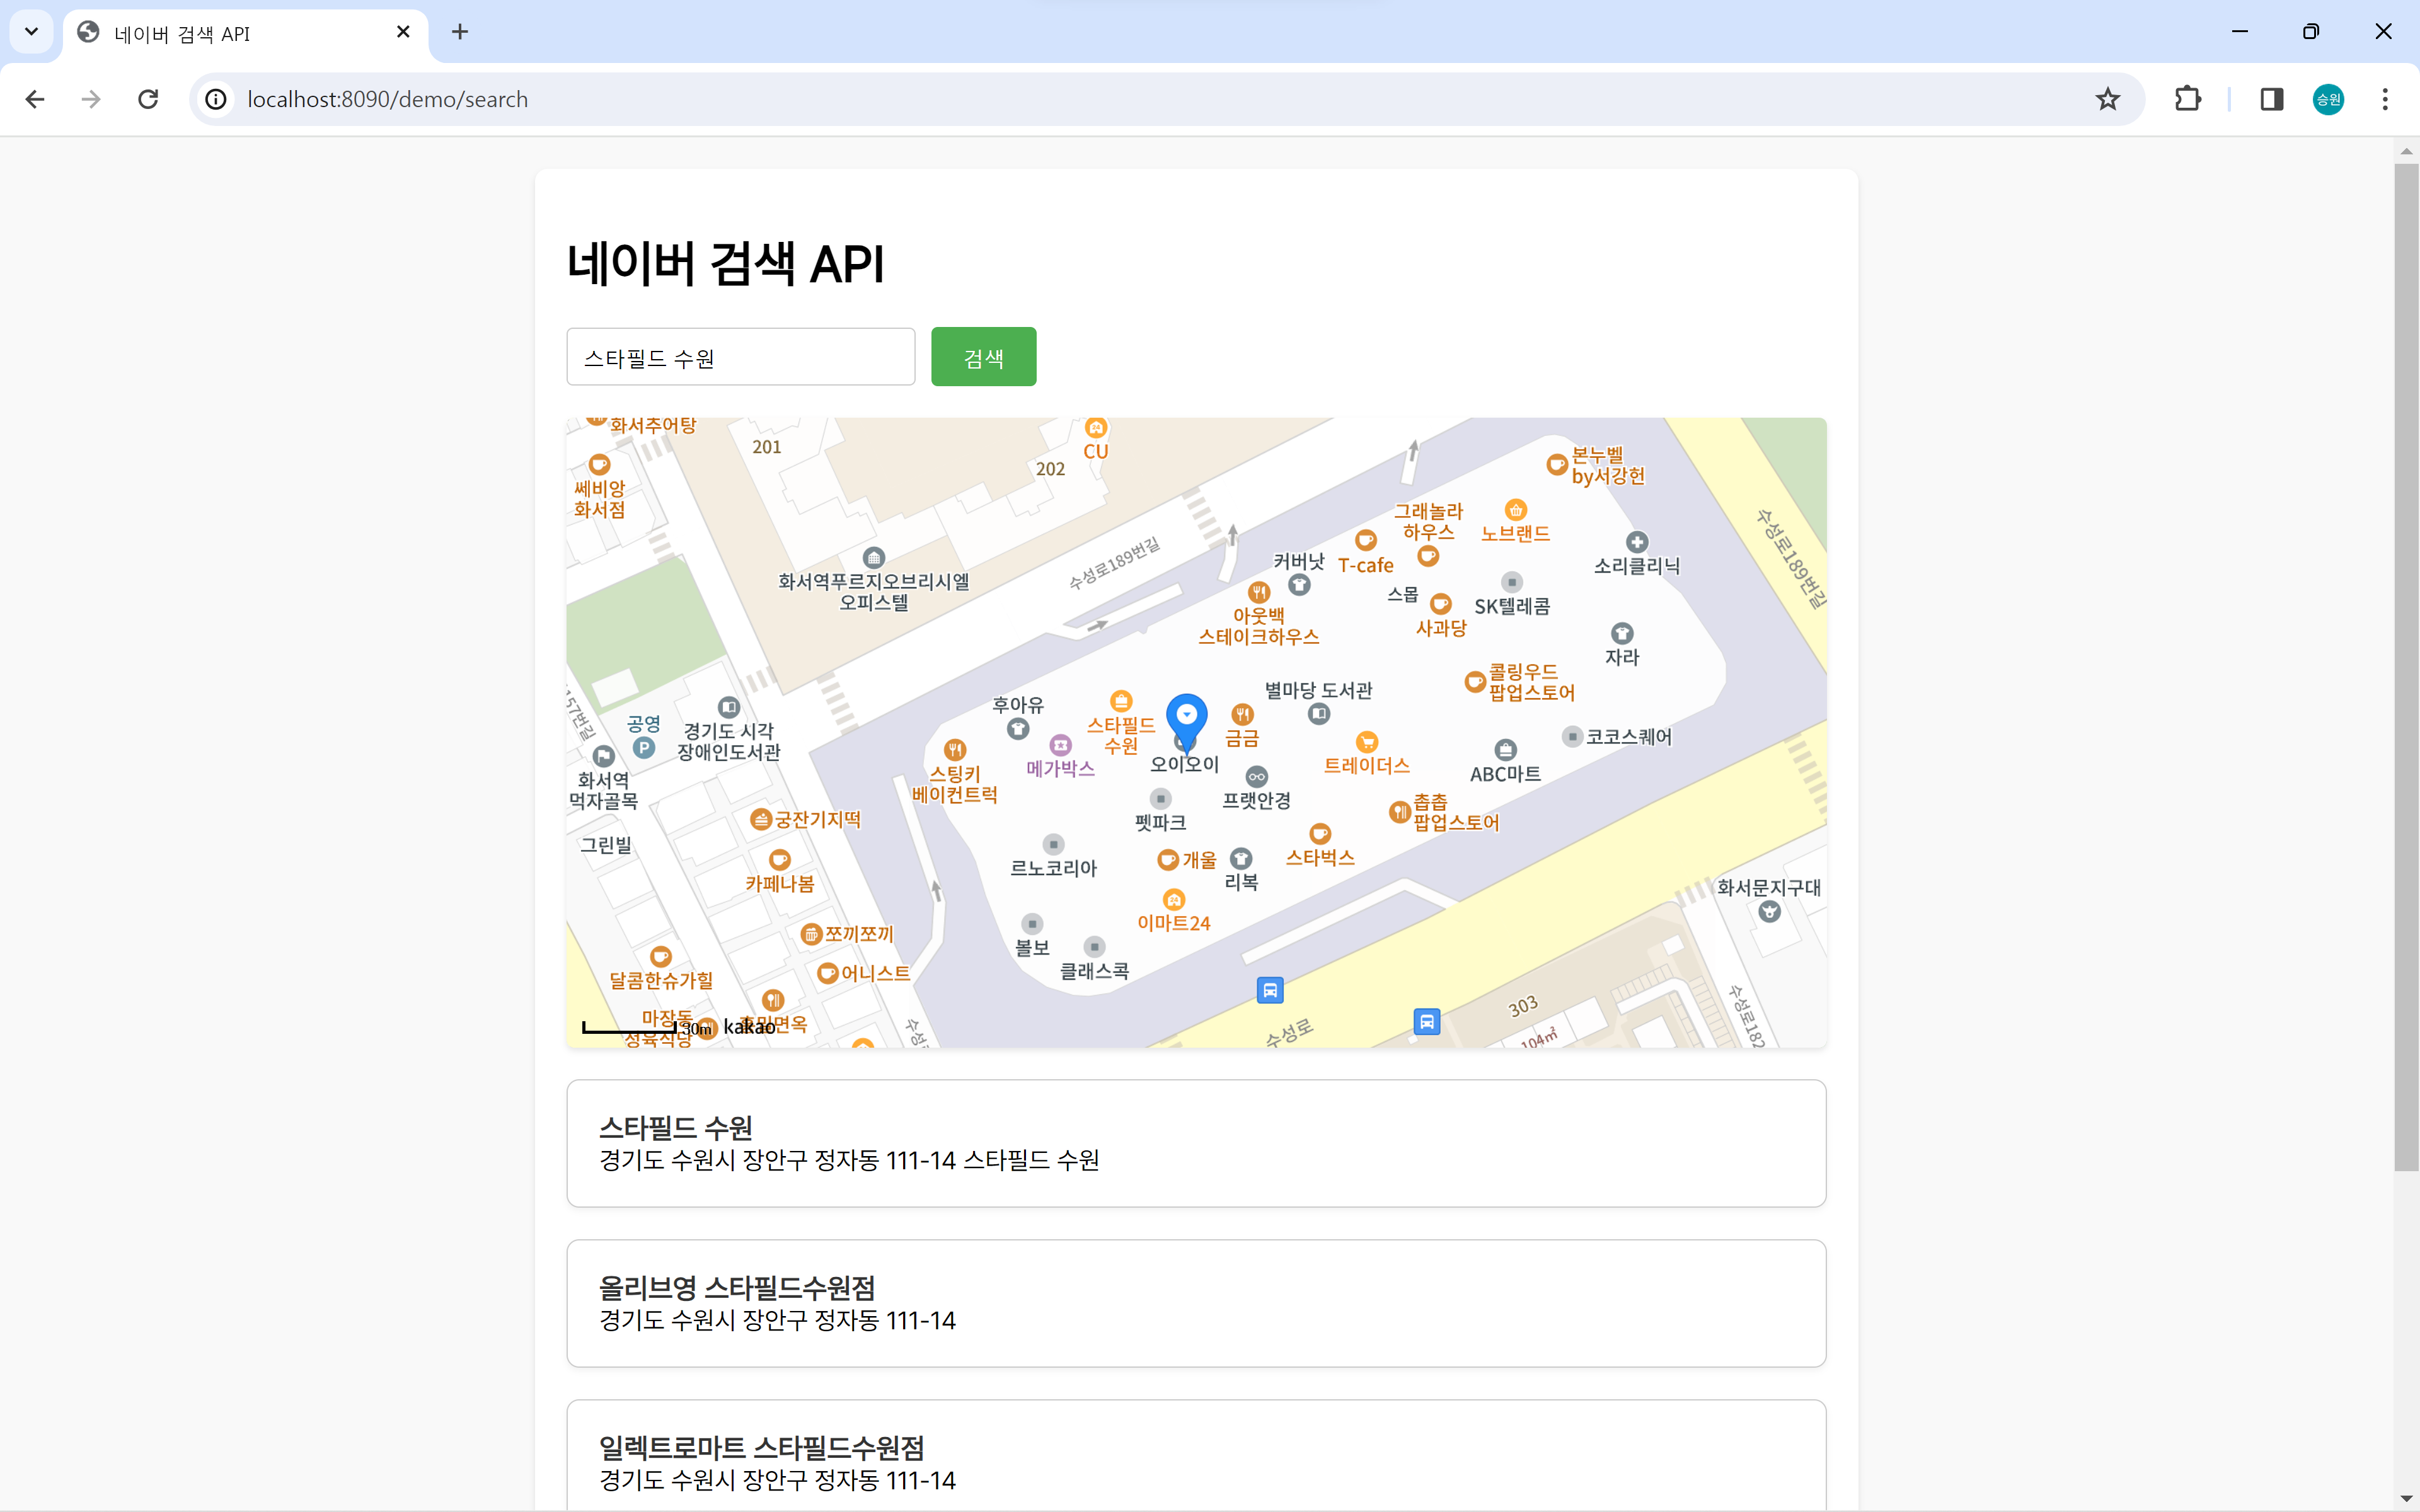The image size is (2420, 1512).
Task: Toggle the browser side panel icon
Action: click(2271, 99)
